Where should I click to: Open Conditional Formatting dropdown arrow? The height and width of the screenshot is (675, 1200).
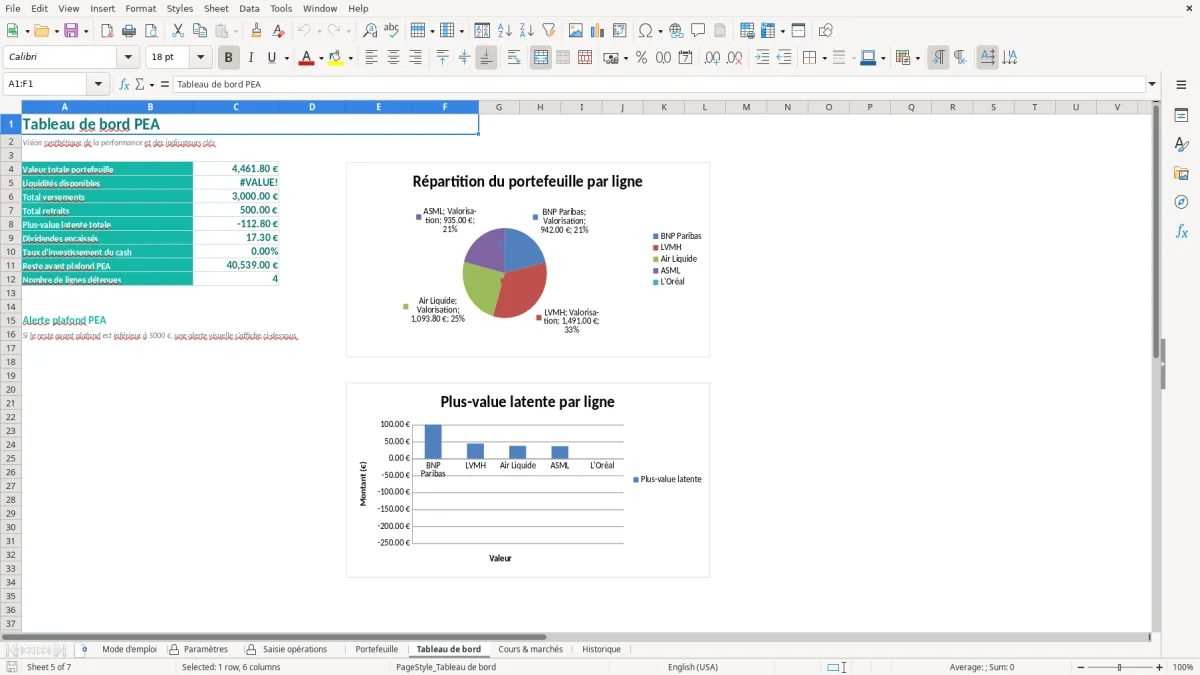coord(917,58)
